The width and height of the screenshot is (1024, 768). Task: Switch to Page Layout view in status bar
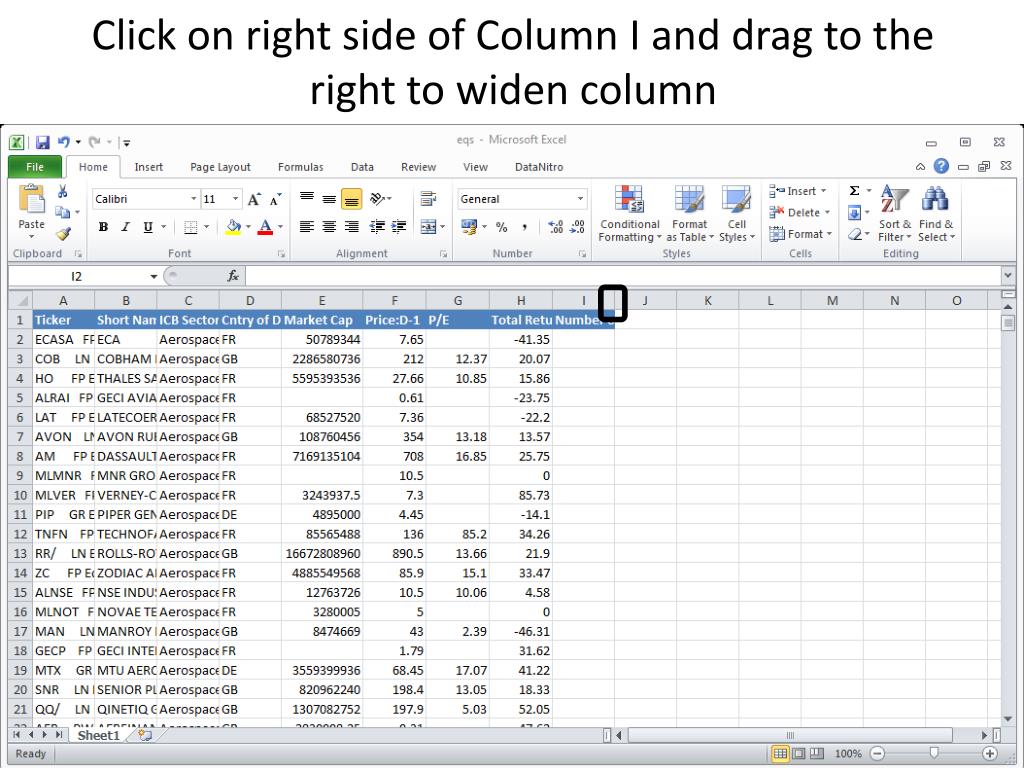point(798,754)
